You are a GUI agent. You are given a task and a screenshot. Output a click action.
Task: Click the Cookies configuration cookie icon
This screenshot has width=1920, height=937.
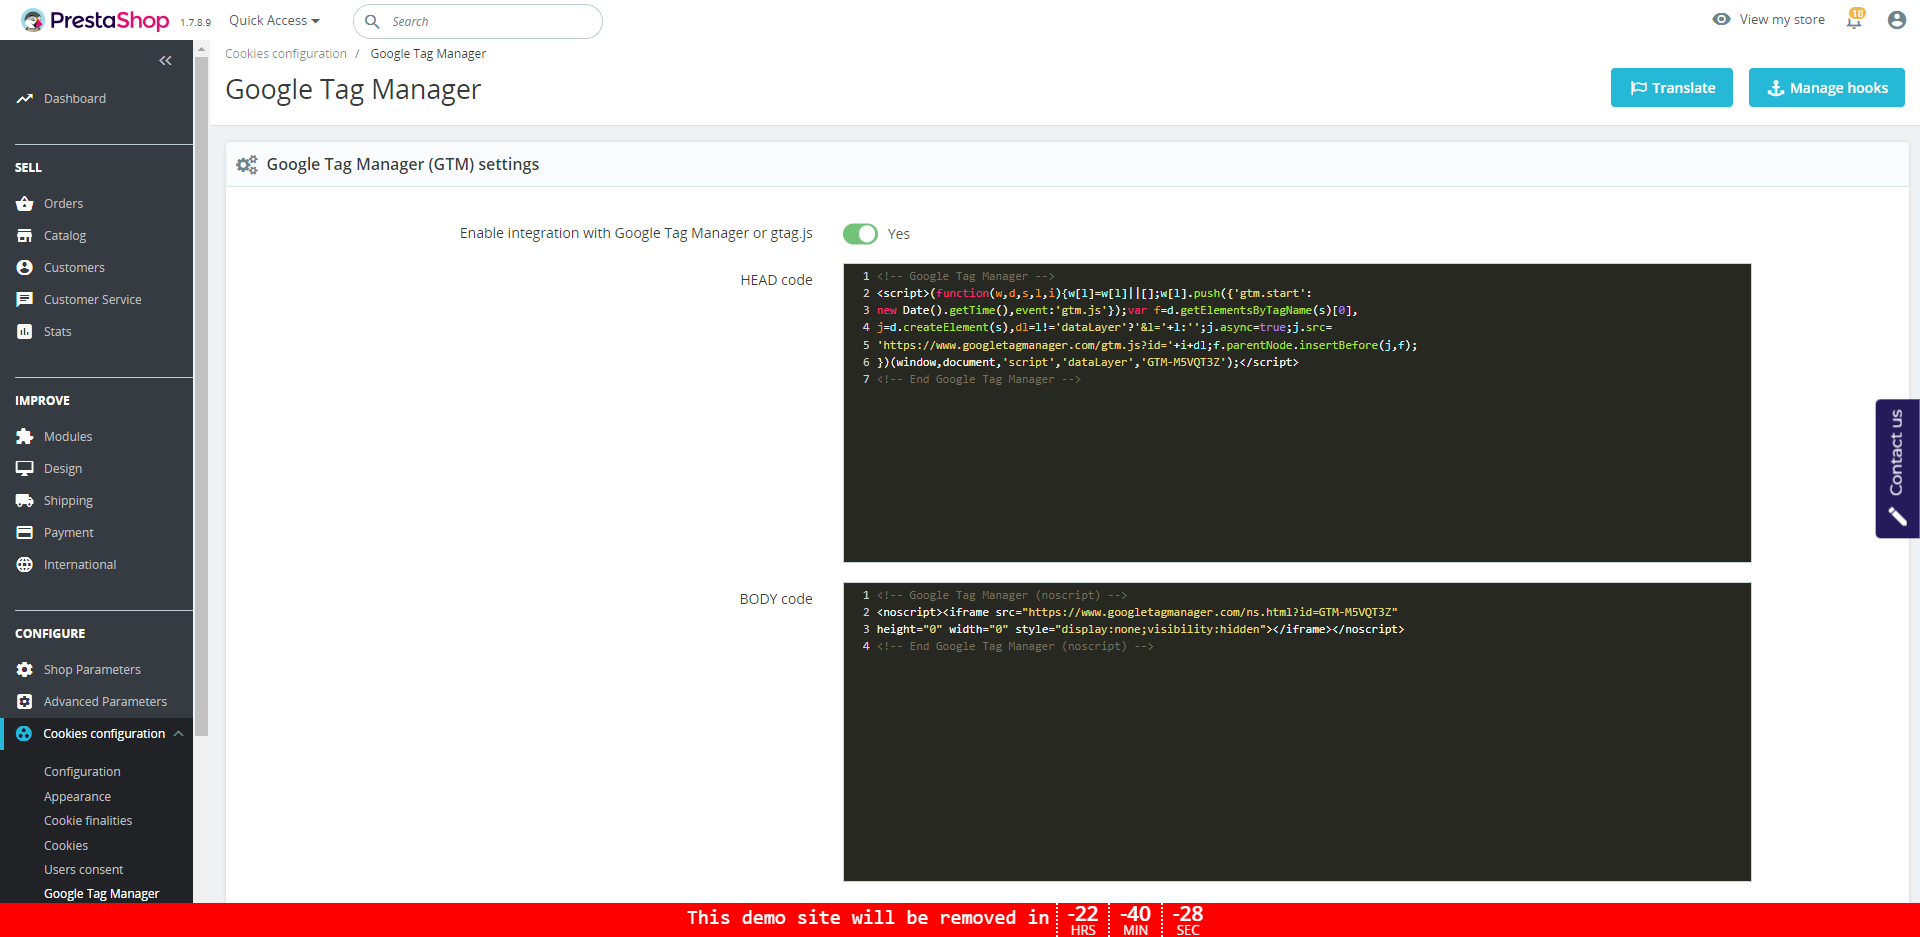[24, 733]
